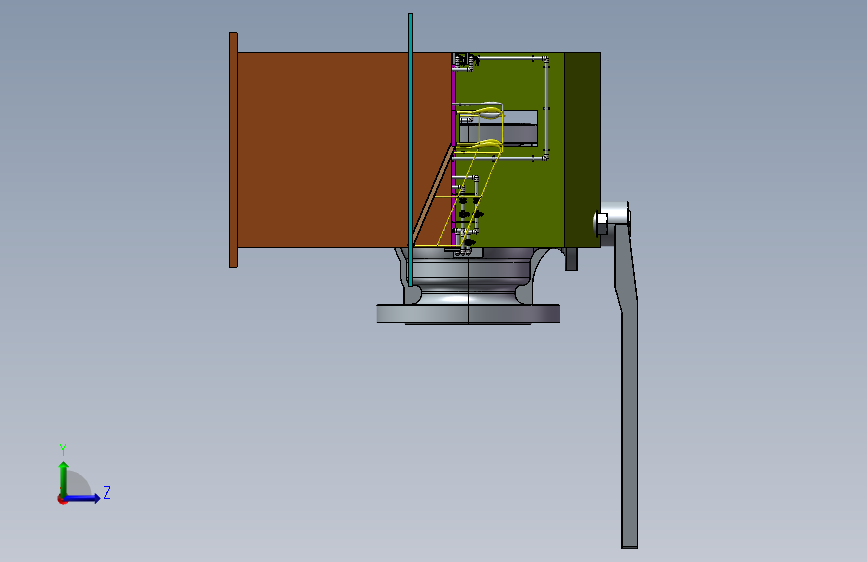Click the green Y axis arrow of the triad
The image size is (867, 562).
pyautogui.click(x=63, y=477)
